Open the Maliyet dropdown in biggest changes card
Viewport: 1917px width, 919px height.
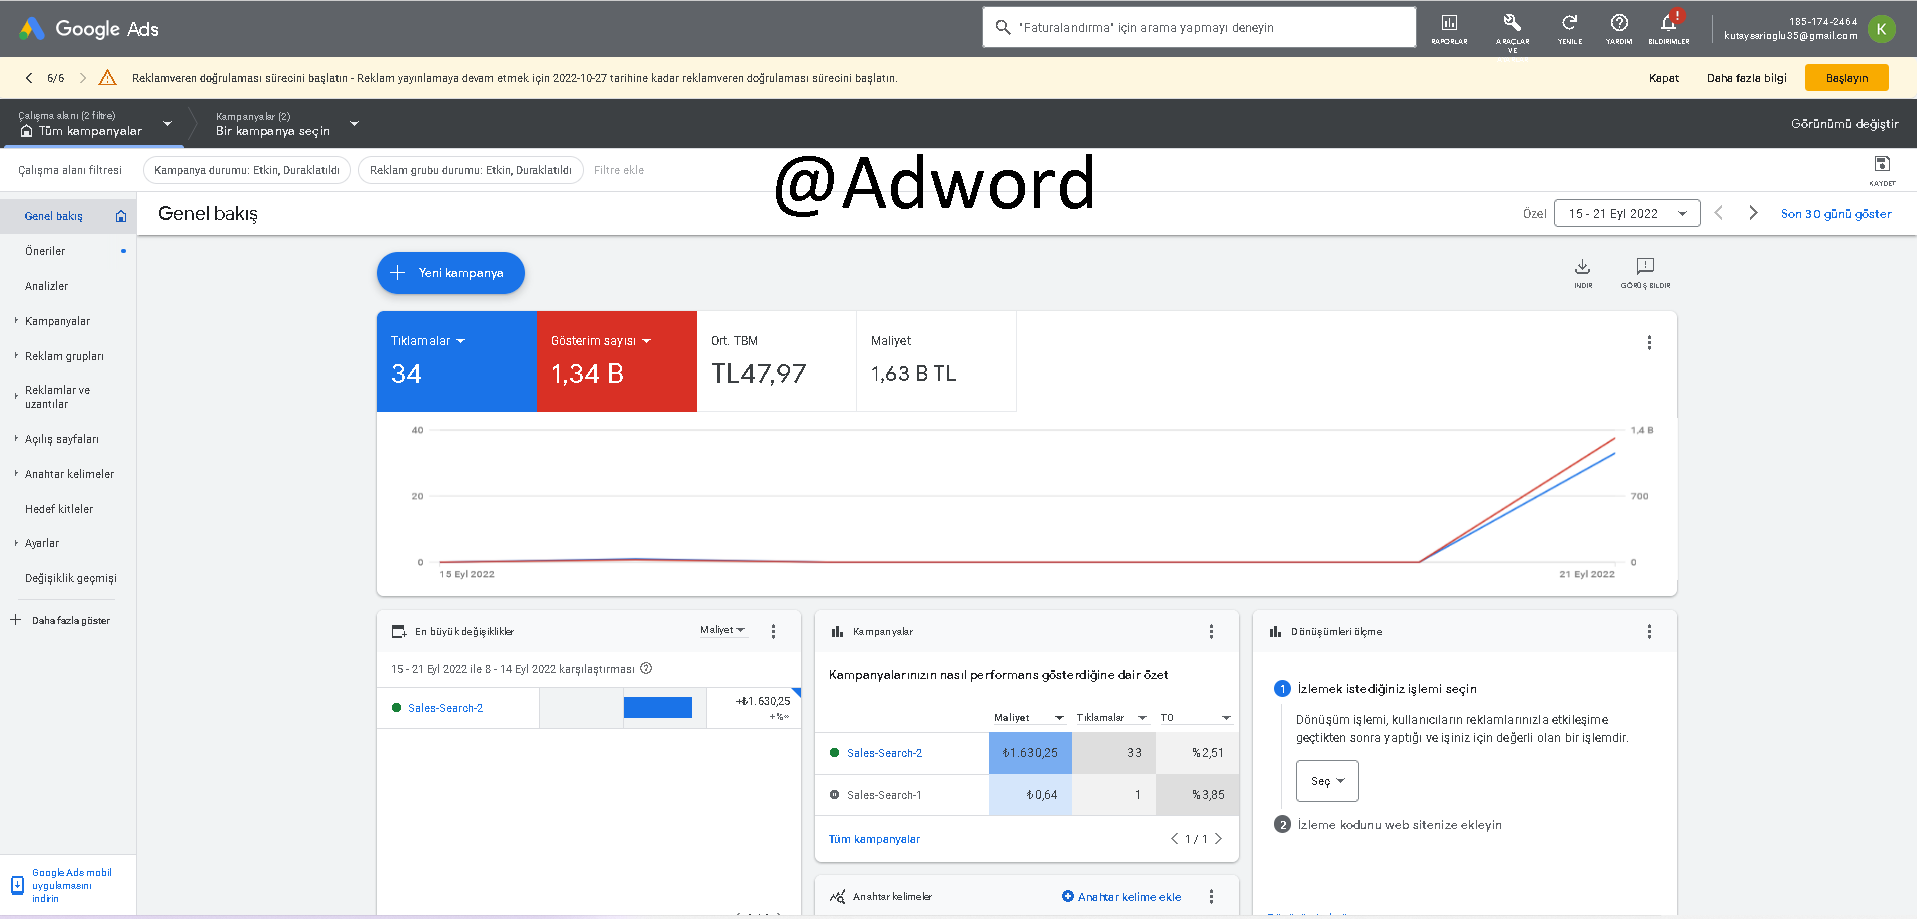[722, 630]
